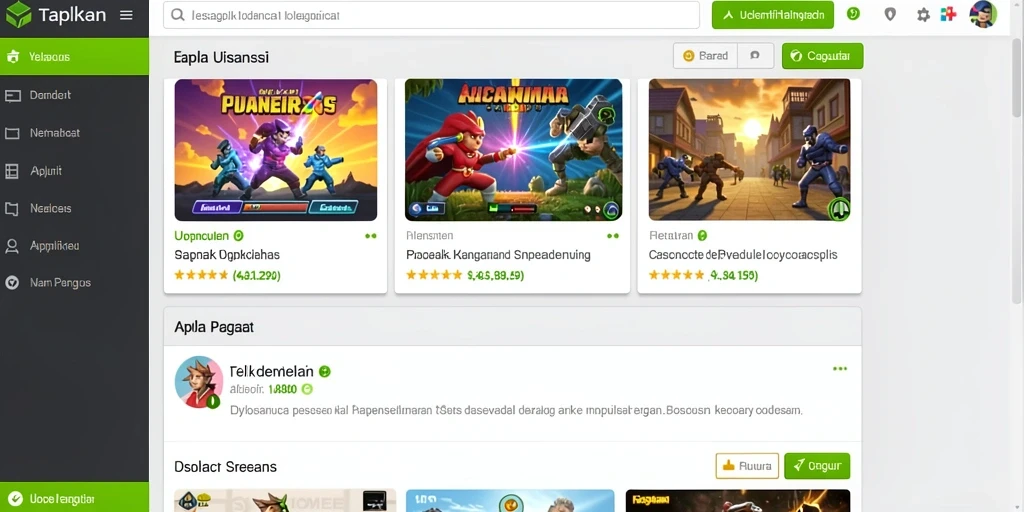
Task: Click into the top search field
Action: (x=431, y=15)
